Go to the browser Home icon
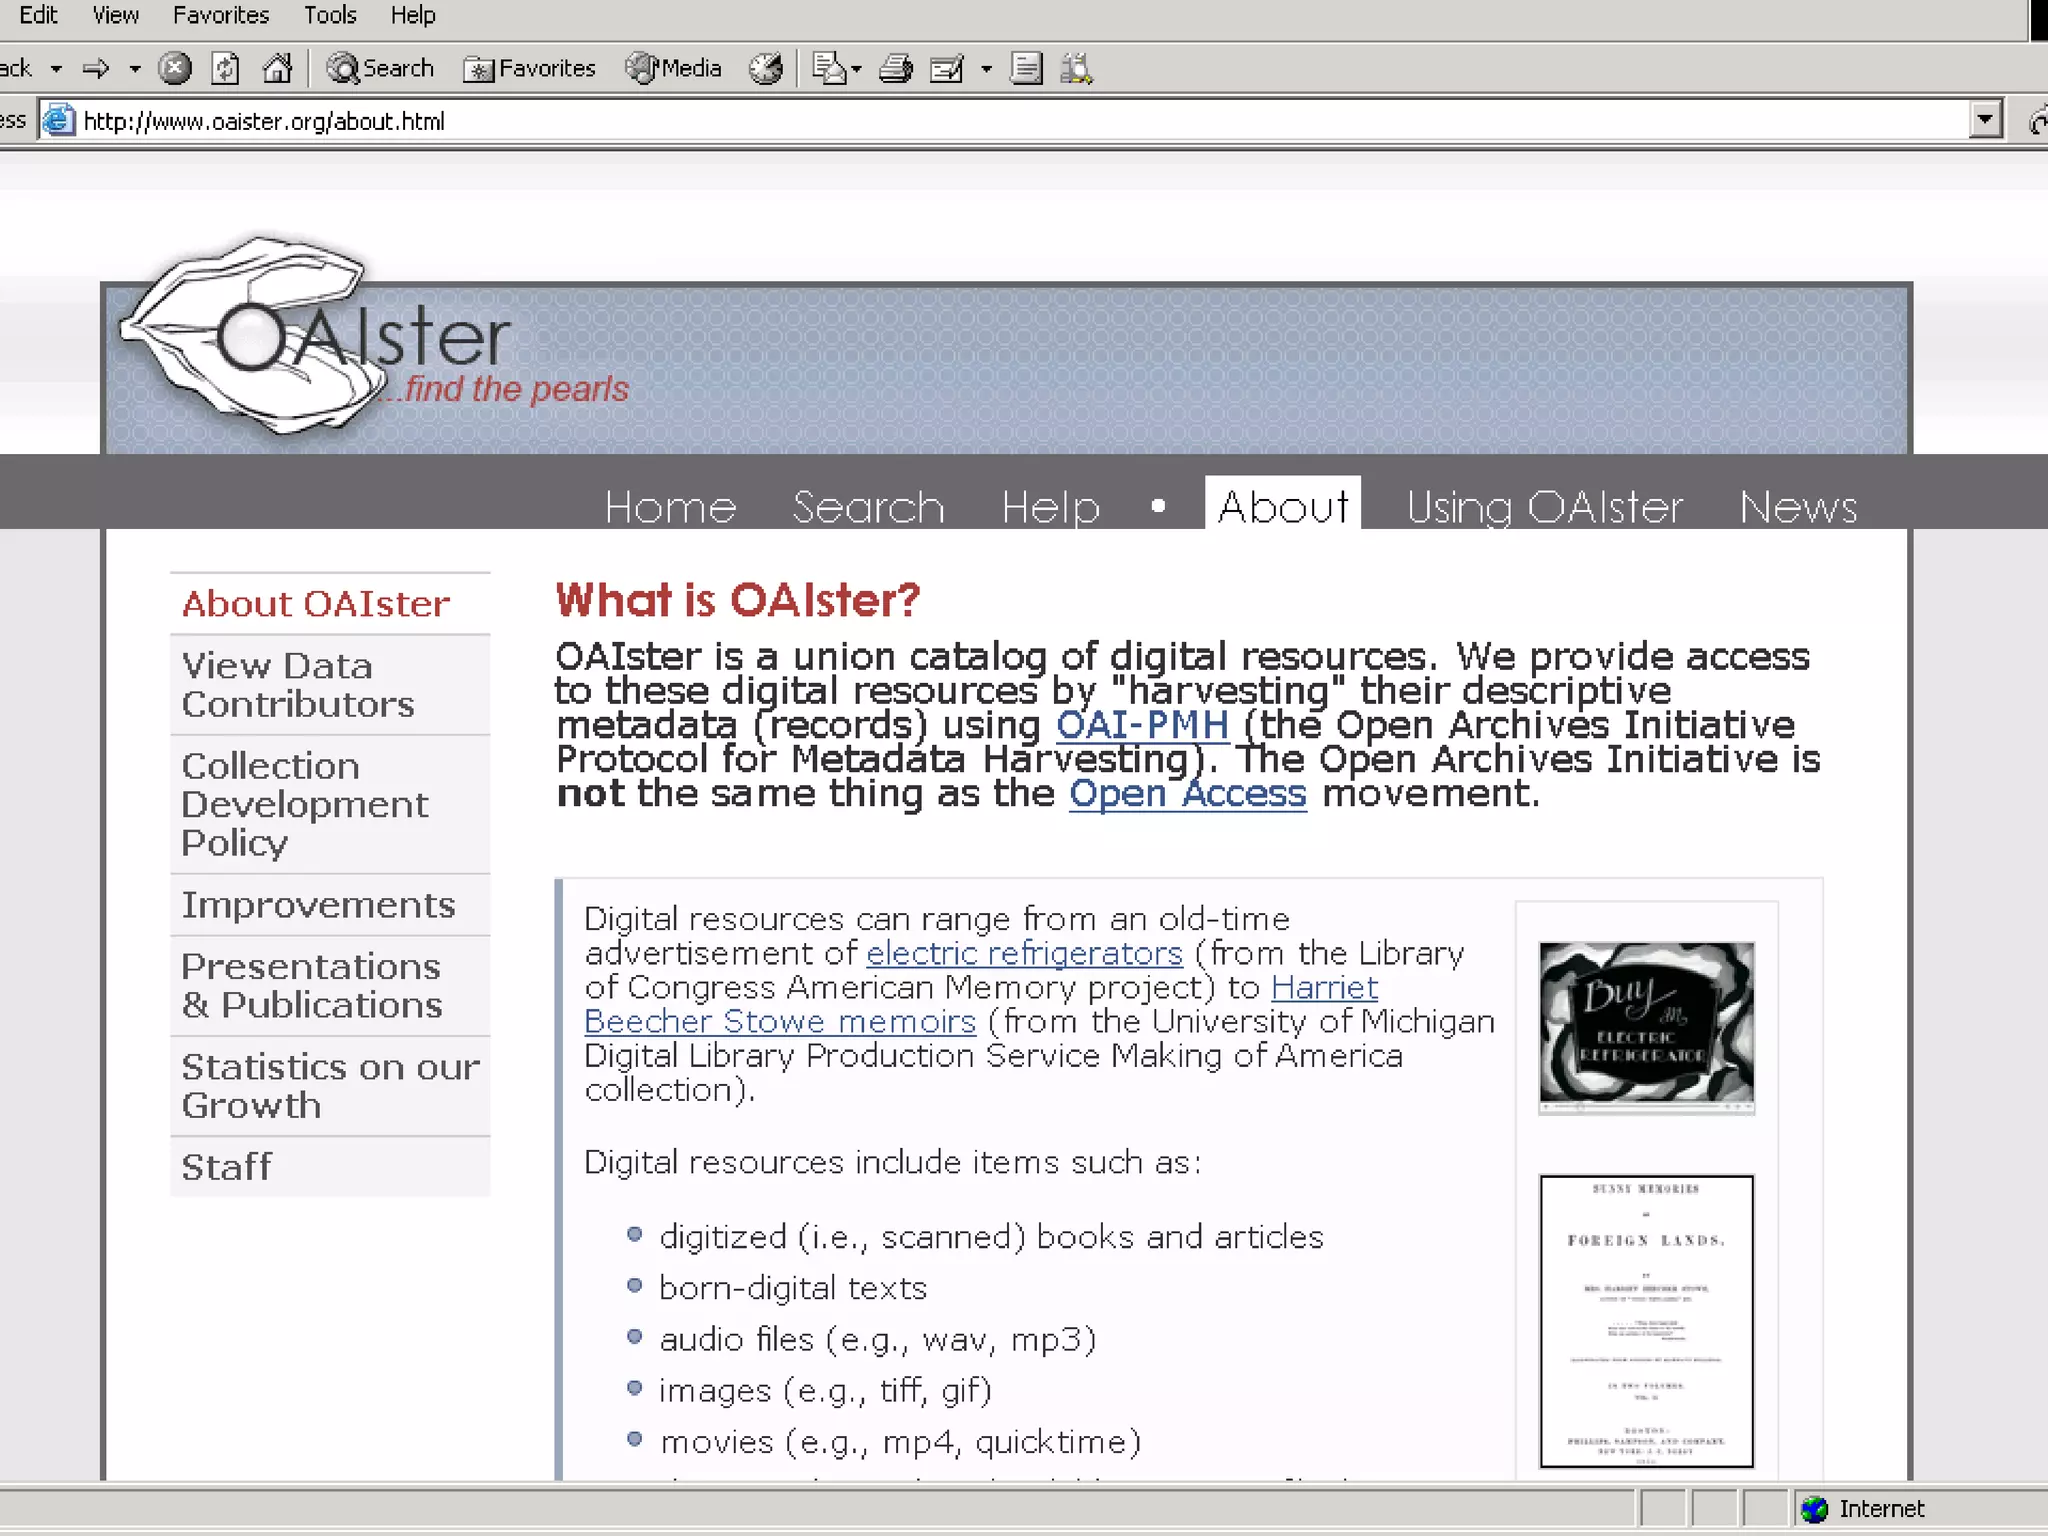The image size is (2048, 1536). click(x=277, y=68)
